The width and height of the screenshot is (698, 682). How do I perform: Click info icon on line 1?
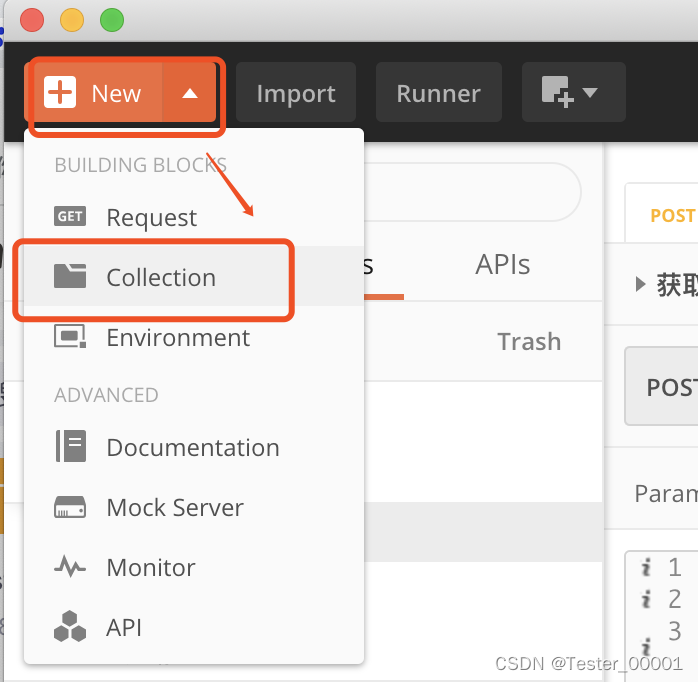[645, 567]
